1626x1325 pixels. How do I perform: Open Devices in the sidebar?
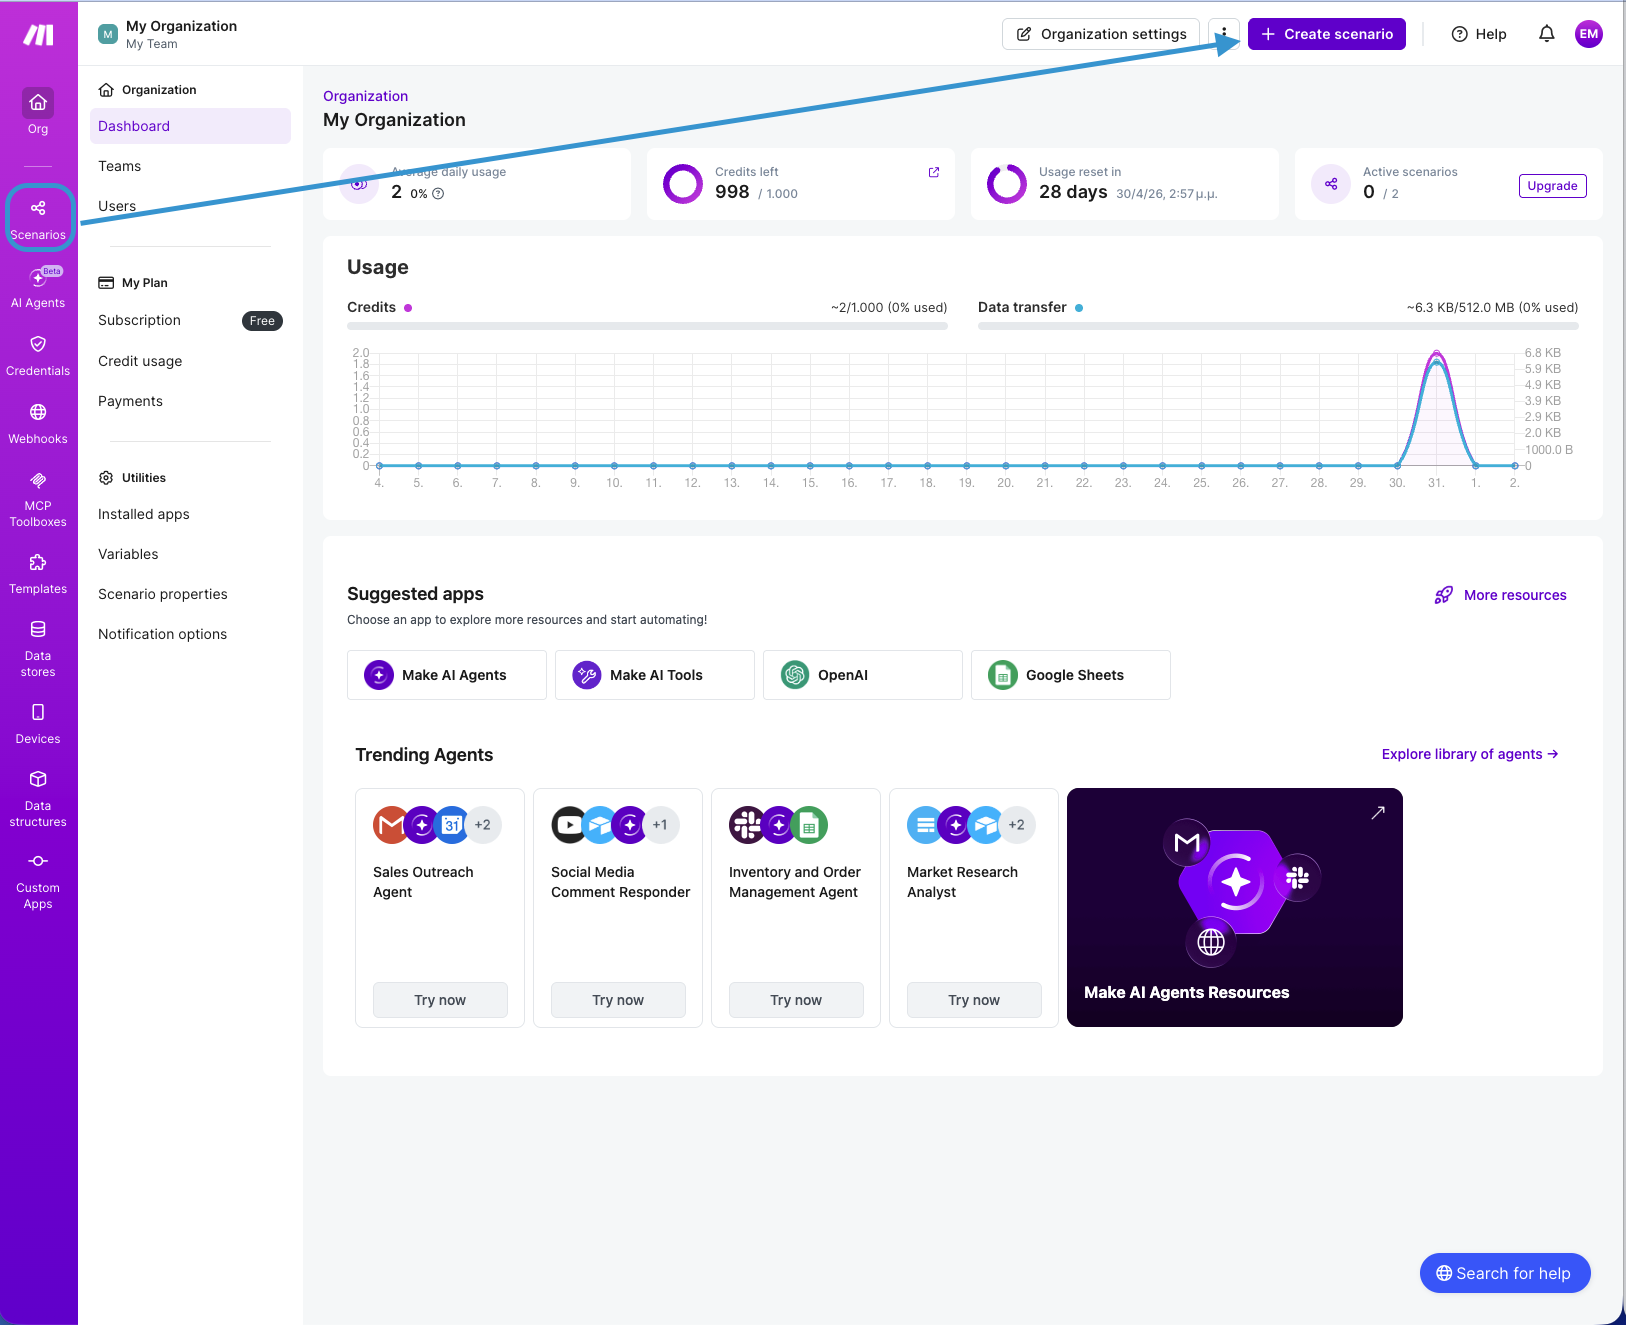coord(38,724)
